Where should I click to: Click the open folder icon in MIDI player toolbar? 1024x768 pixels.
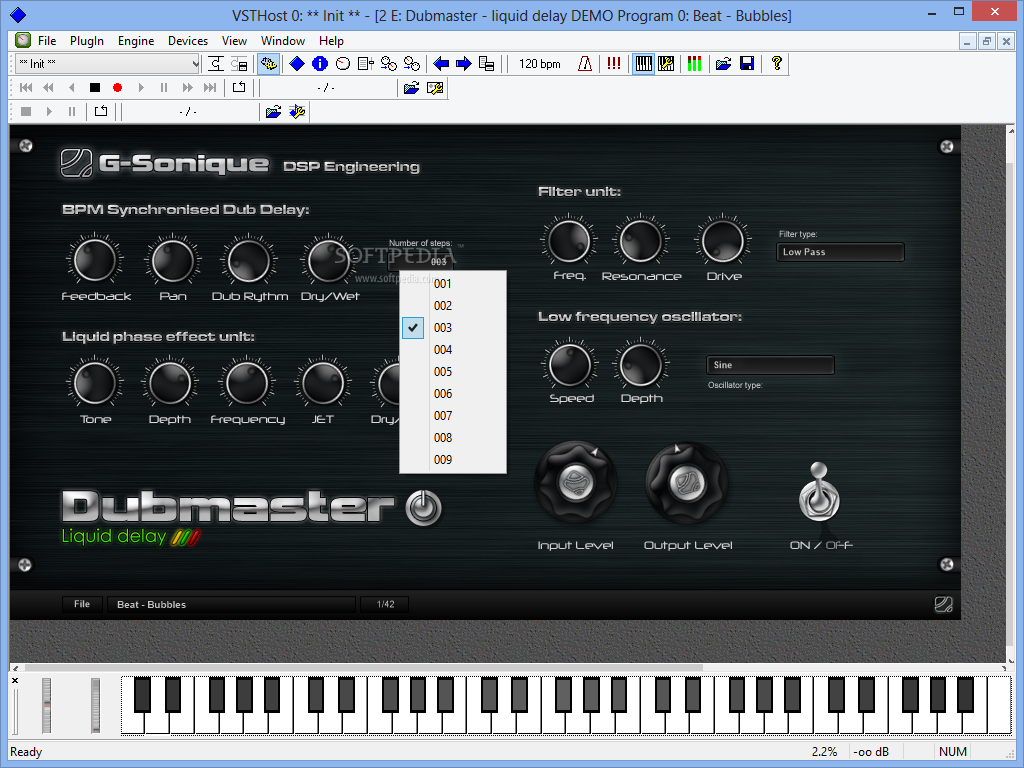(411, 88)
